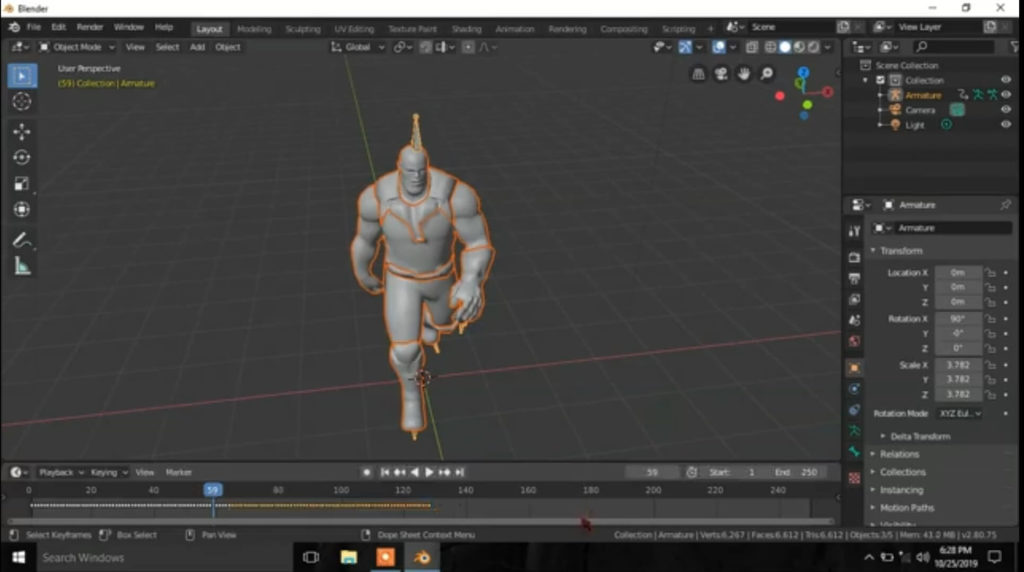This screenshot has height=572, width=1024.
Task: Switch to solid viewport shading
Action: pyautogui.click(x=785, y=47)
